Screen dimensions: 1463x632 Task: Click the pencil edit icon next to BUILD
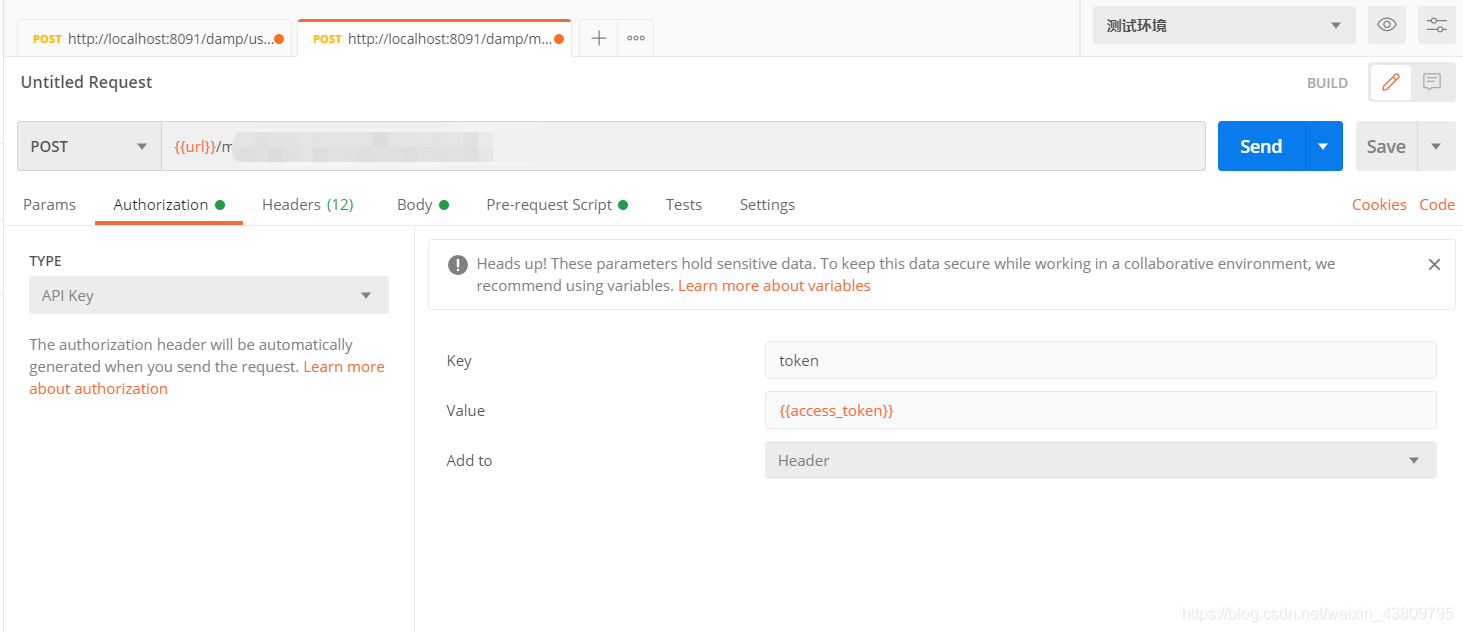1390,83
